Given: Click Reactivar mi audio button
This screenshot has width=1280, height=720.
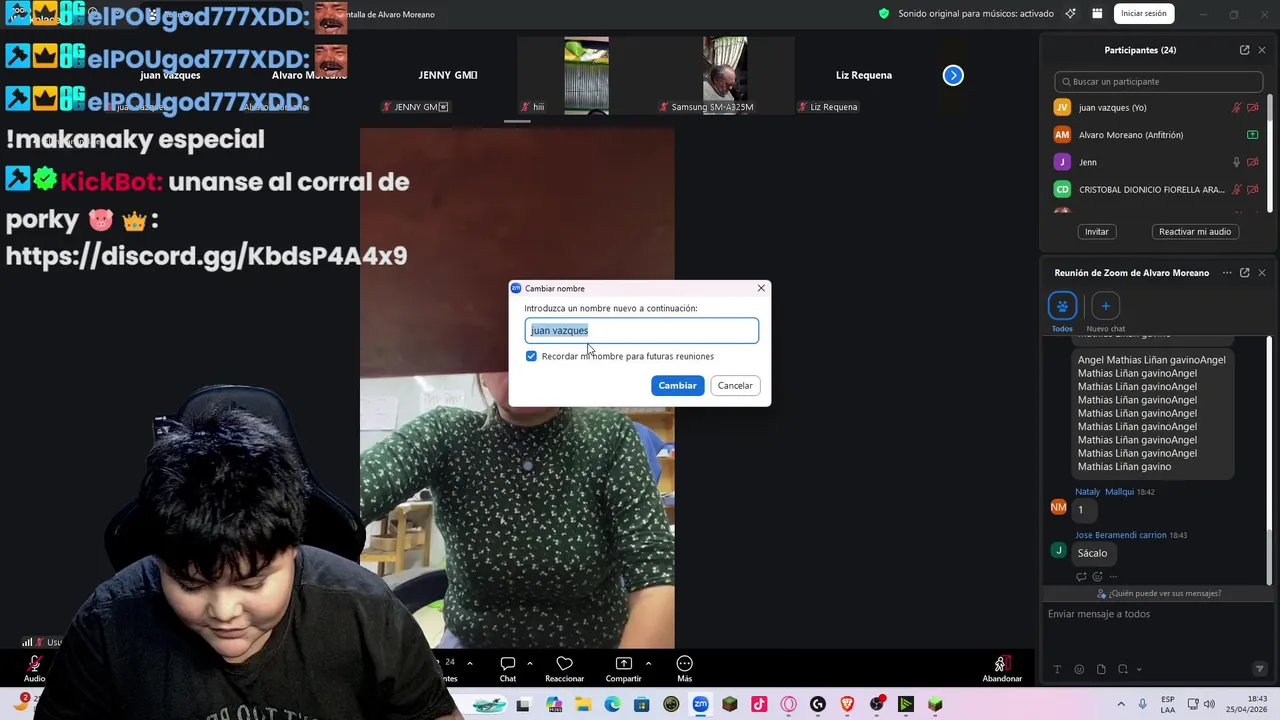Looking at the screenshot, I should (1194, 231).
